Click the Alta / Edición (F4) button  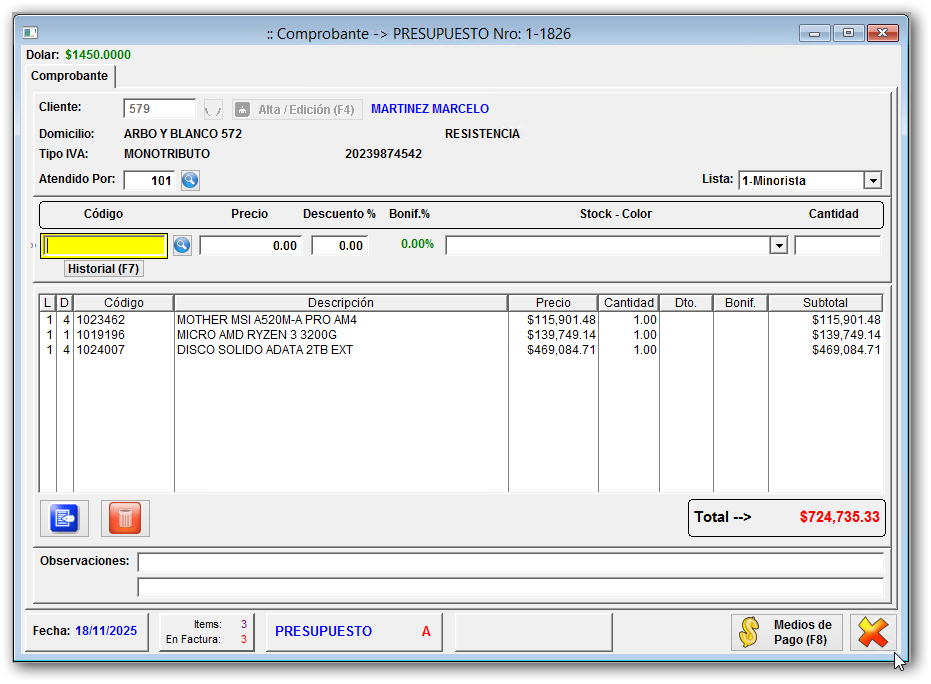pyautogui.click(x=297, y=110)
